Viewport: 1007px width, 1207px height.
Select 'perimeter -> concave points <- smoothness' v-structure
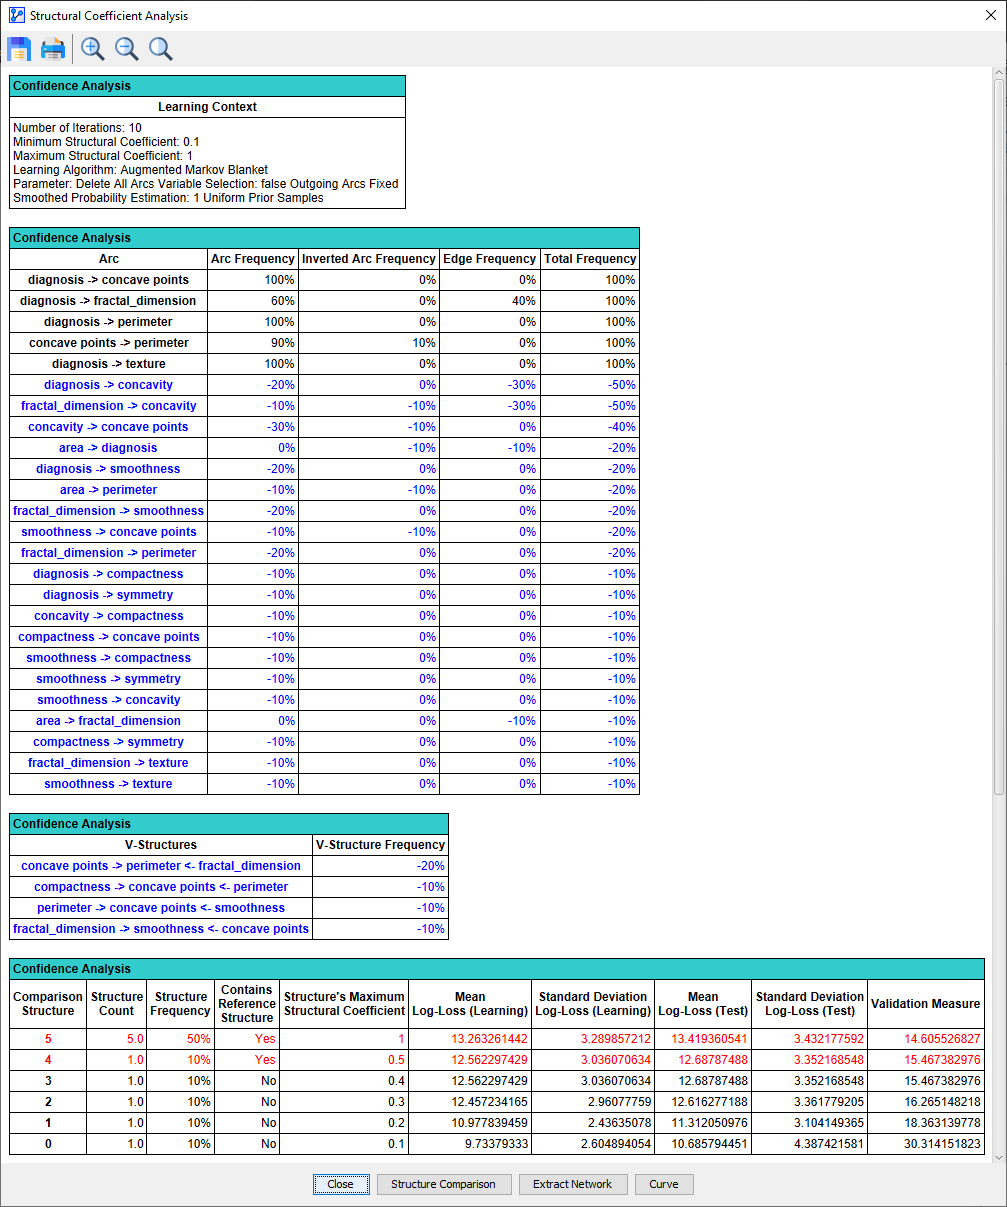tap(161, 908)
